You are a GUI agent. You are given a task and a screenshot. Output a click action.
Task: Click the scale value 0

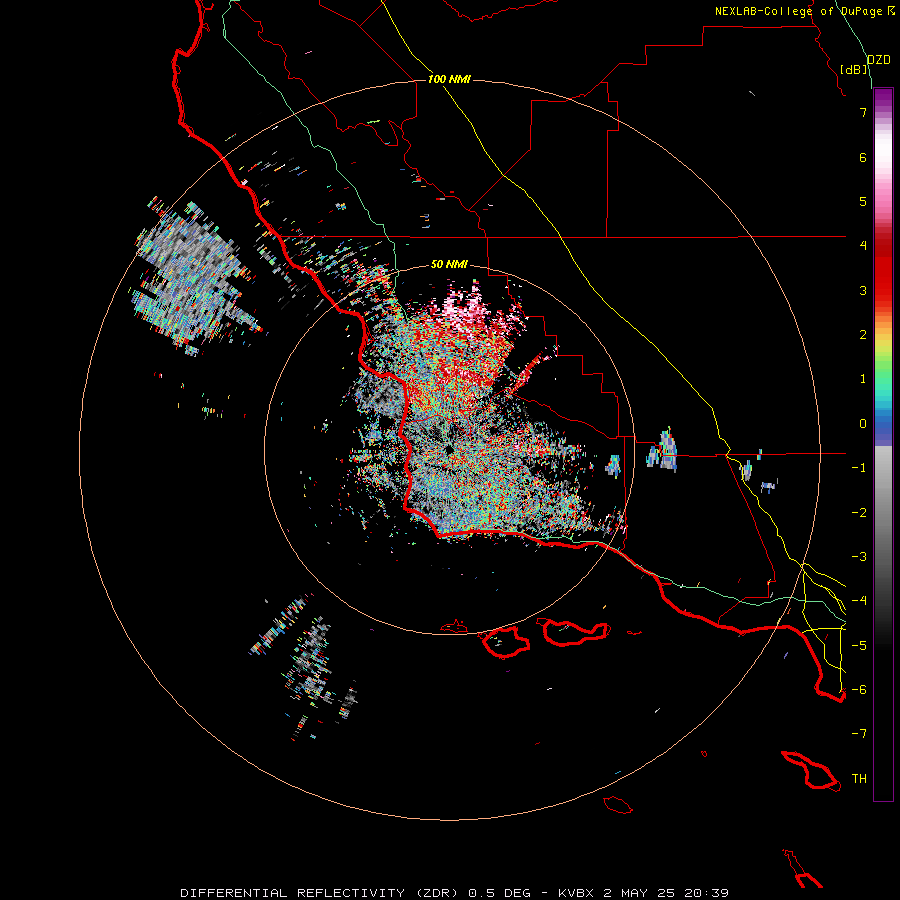[863, 424]
